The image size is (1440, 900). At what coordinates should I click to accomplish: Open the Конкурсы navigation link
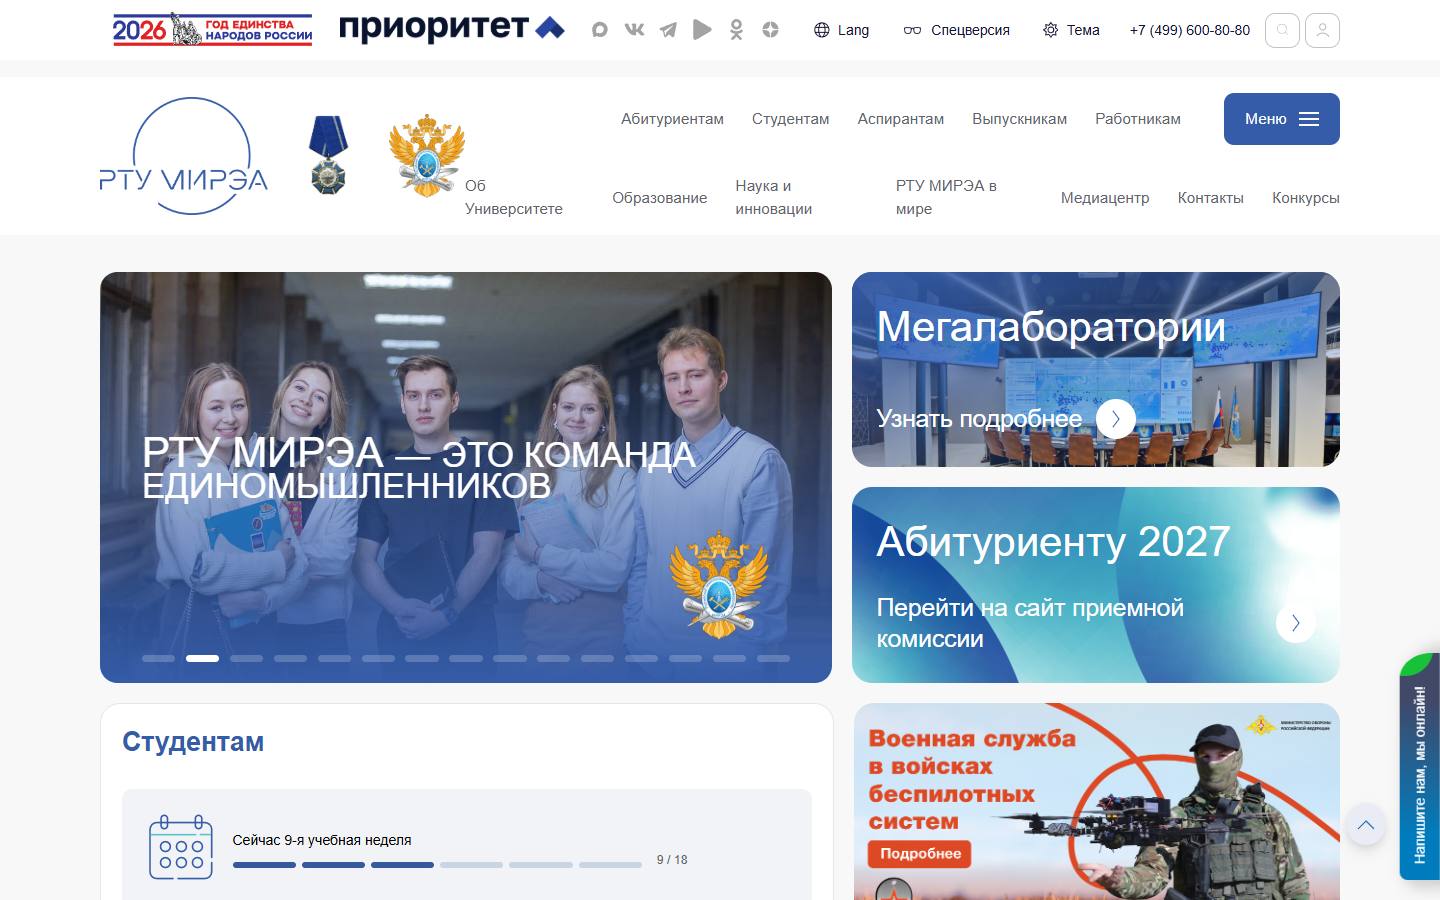pyautogui.click(x=1305, y=198)
